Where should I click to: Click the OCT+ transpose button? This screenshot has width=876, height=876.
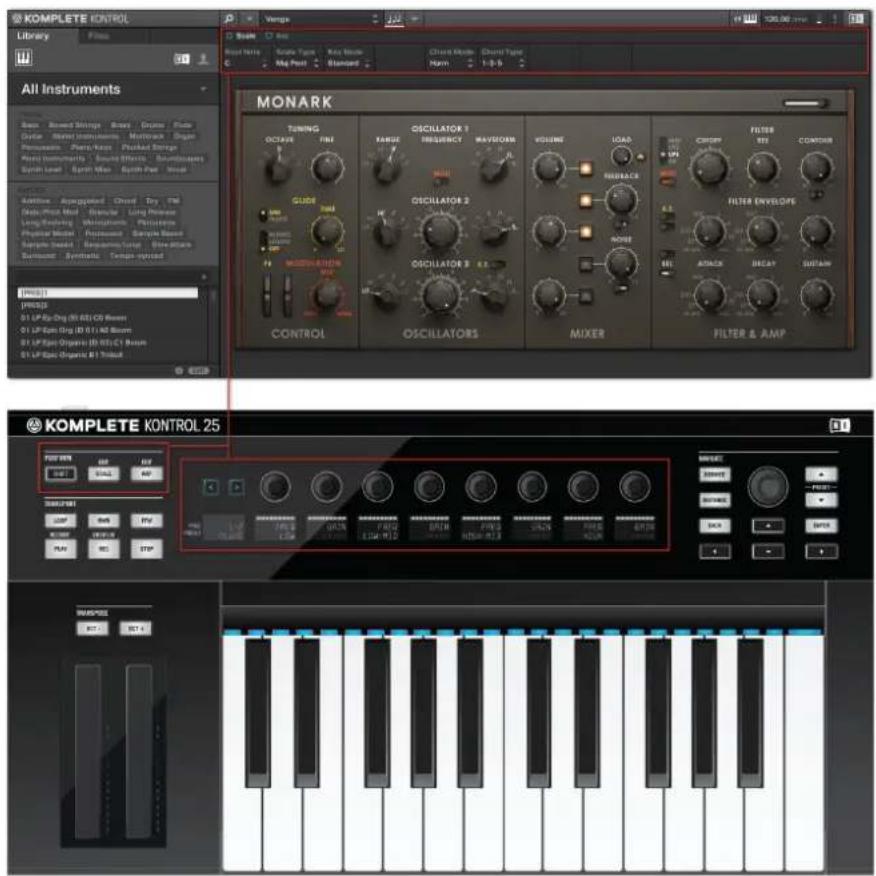coord(136,629)
